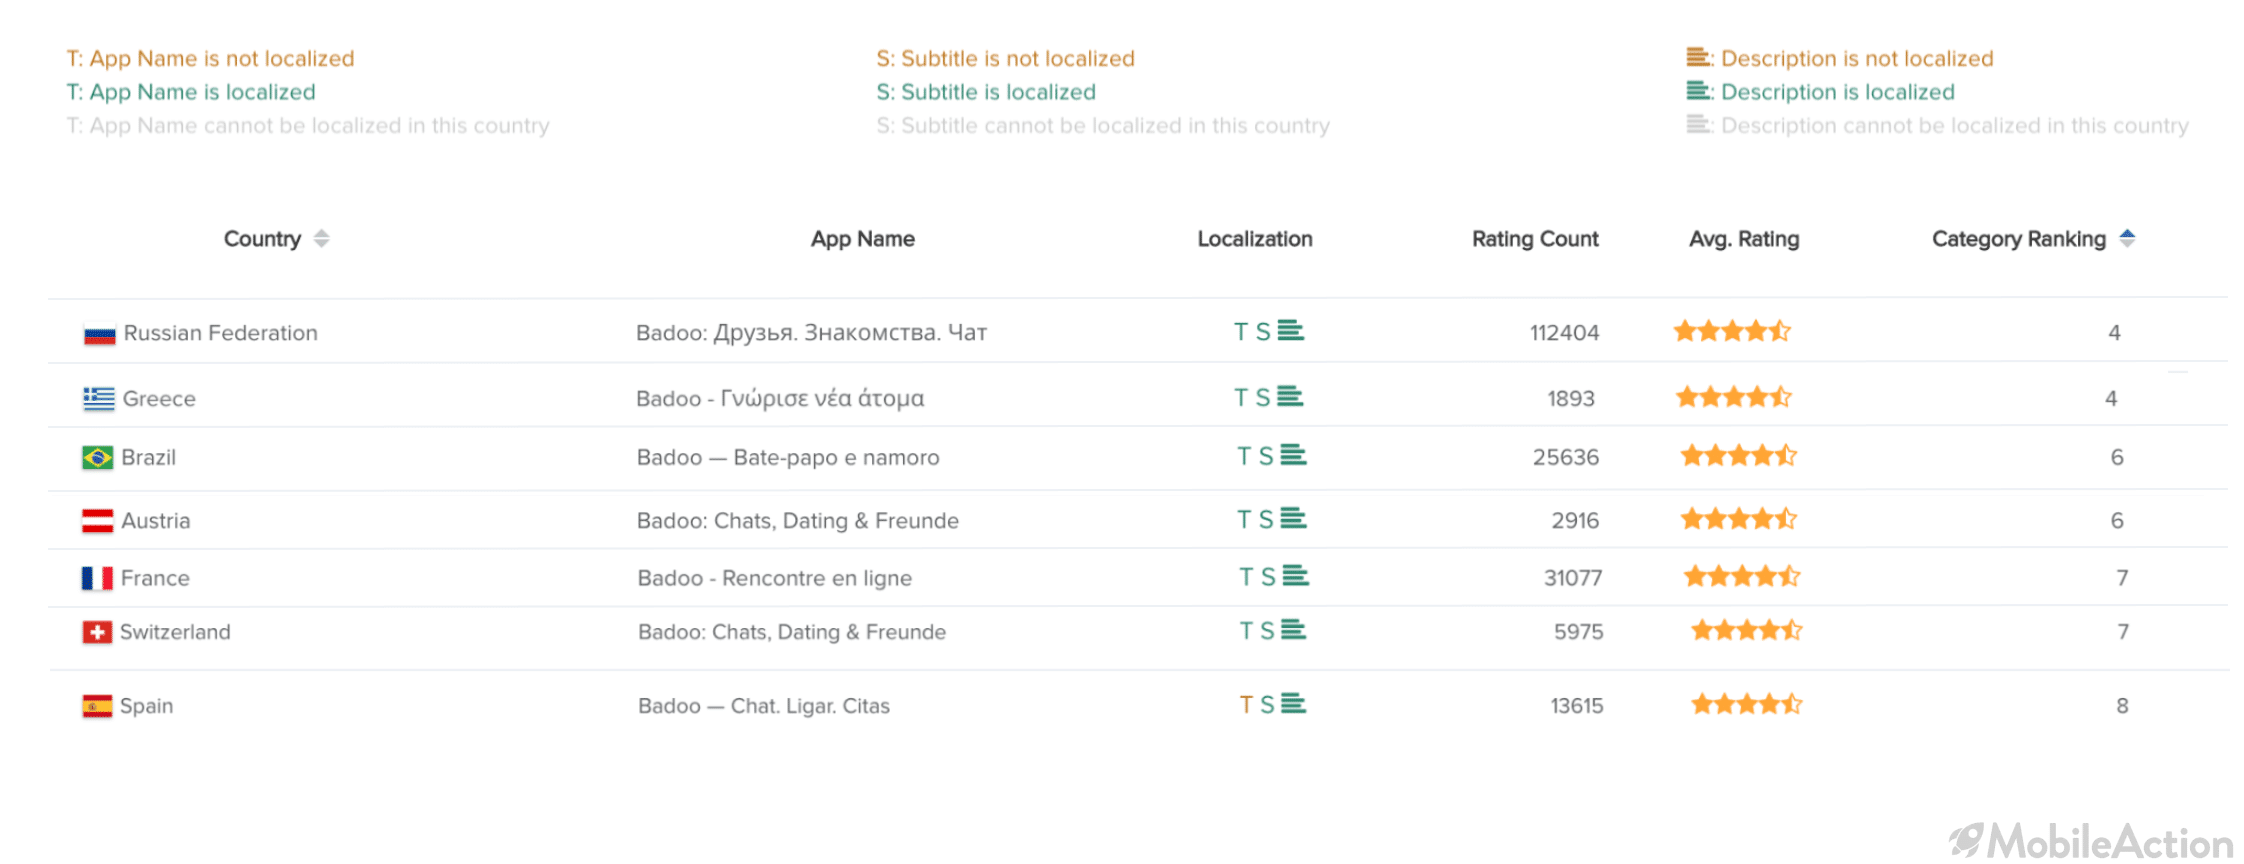Viewport: 2244px width, 864px height.
Task: Click the Spain flag icon
Action: [97, 706]
